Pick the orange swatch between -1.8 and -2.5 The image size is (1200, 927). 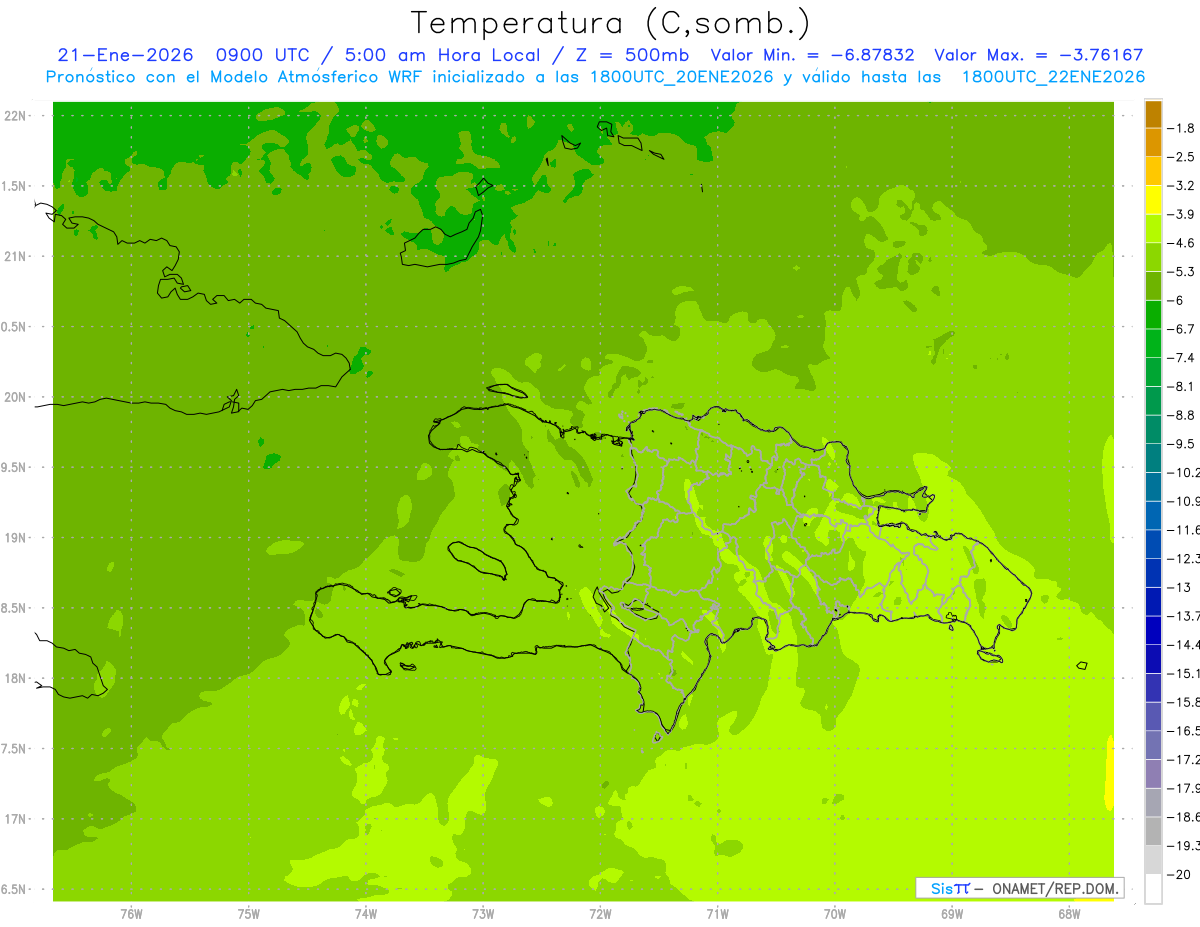tap(1153, 142)
